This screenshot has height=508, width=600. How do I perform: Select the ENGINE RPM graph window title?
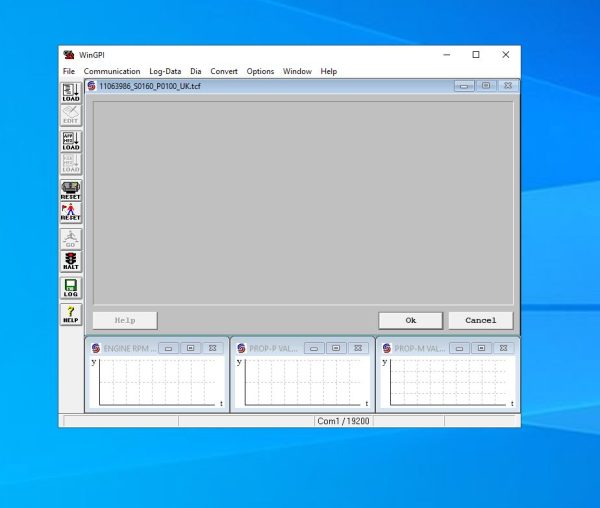[x=129, y=348]
